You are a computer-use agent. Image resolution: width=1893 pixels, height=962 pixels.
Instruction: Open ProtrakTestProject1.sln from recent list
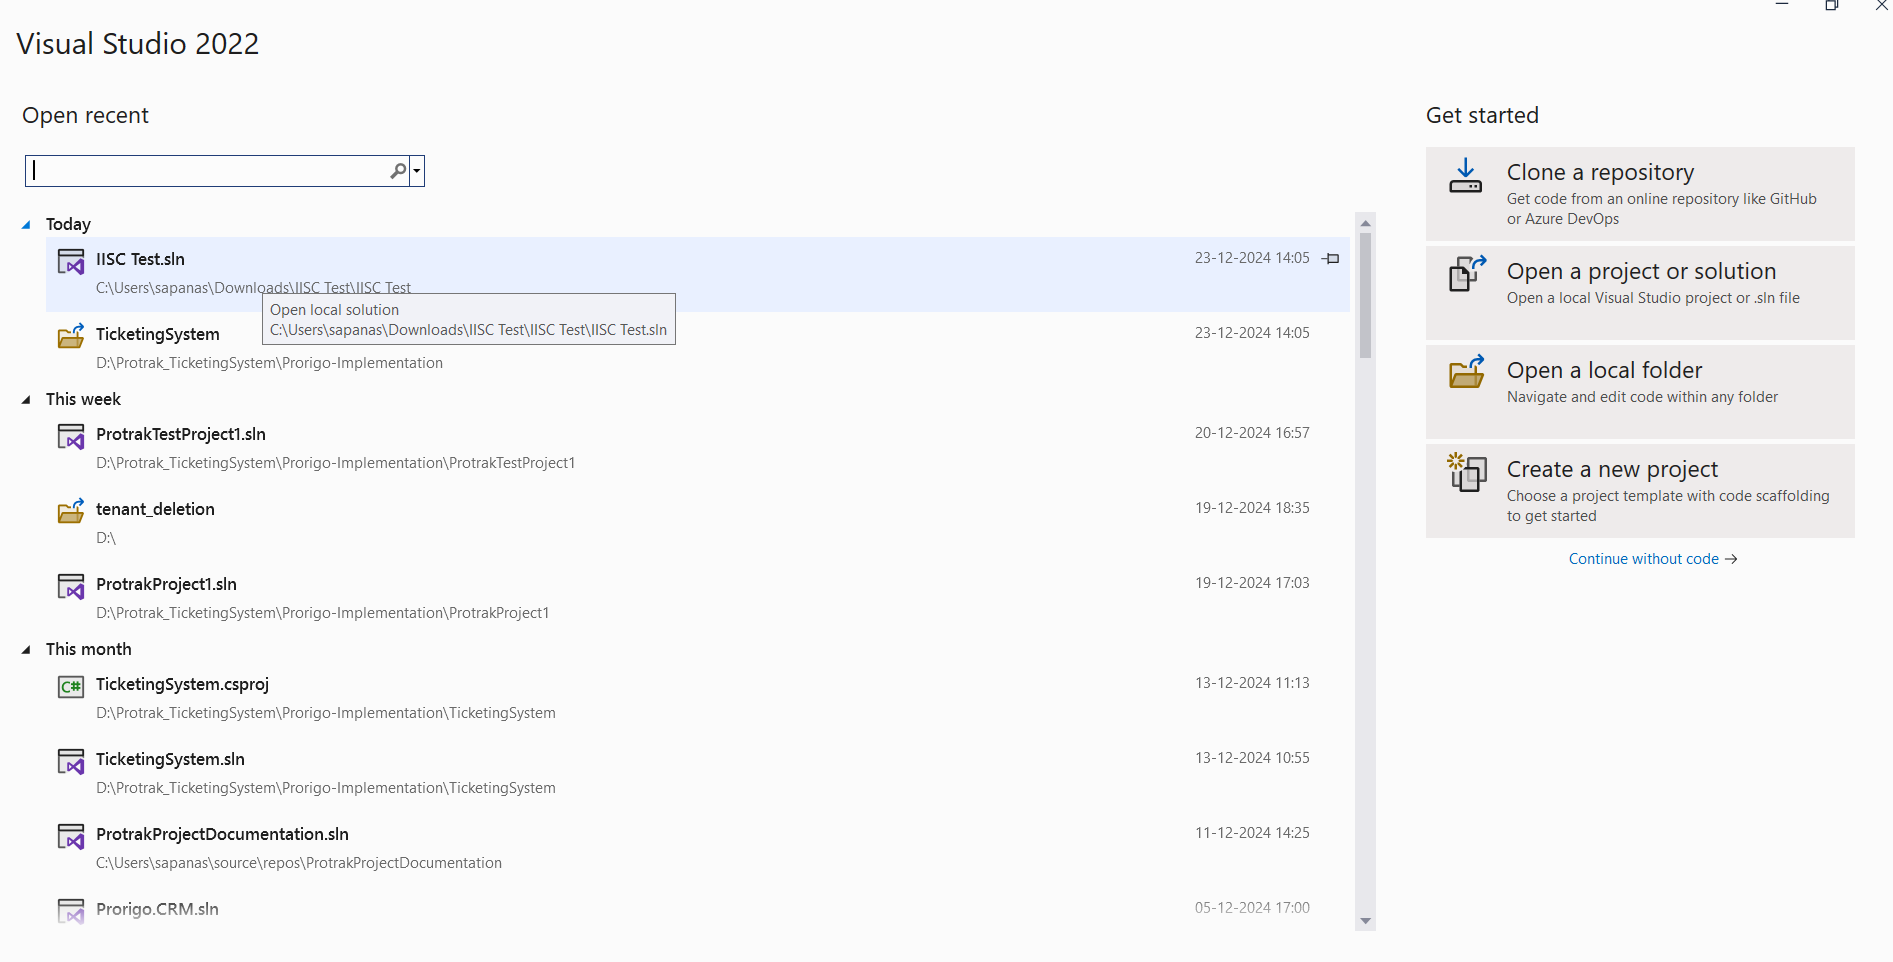[180, 434]
